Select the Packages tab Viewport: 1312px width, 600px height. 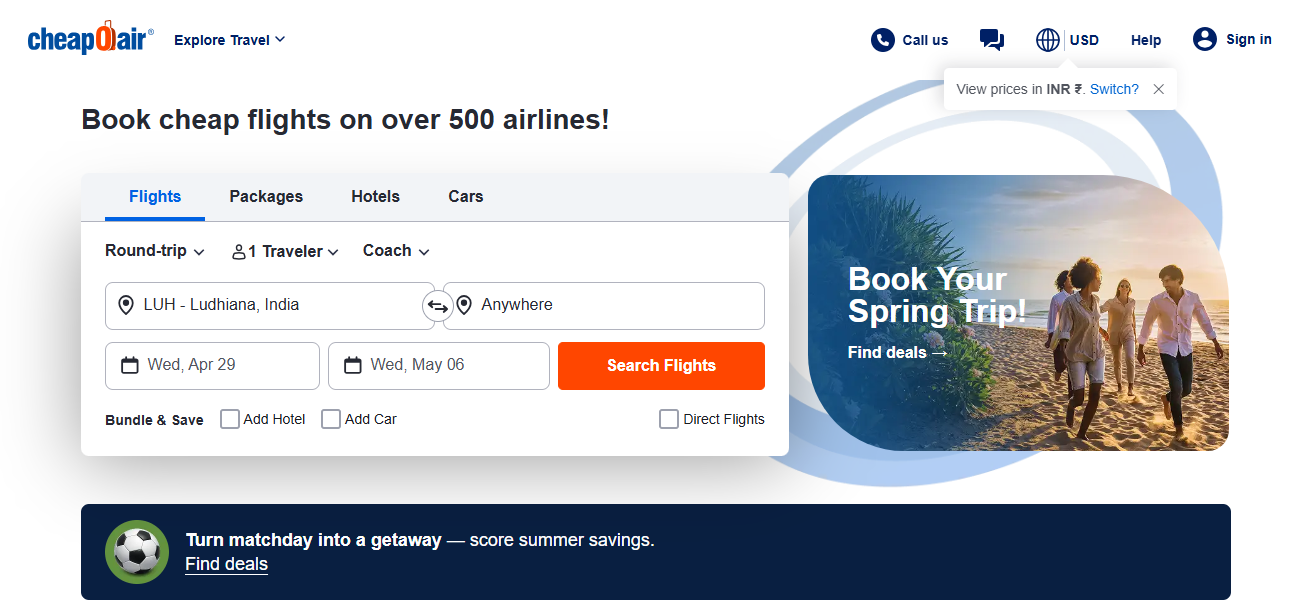coord(266,197)
